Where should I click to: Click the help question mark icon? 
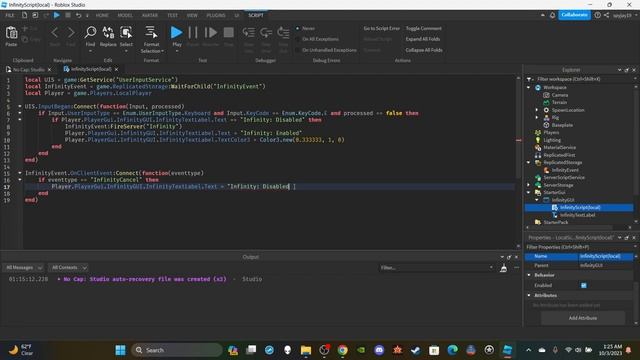click(x=598, y=15)
